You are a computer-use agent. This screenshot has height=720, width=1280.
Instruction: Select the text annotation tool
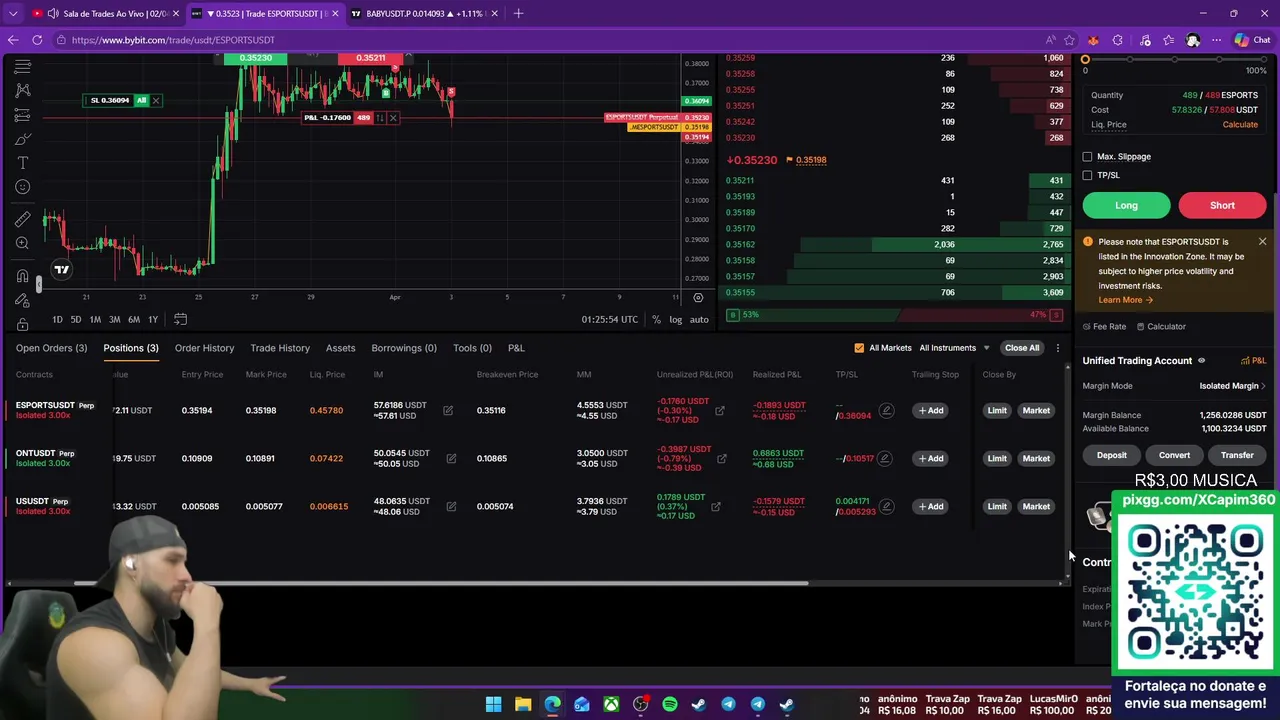point(22,163)
